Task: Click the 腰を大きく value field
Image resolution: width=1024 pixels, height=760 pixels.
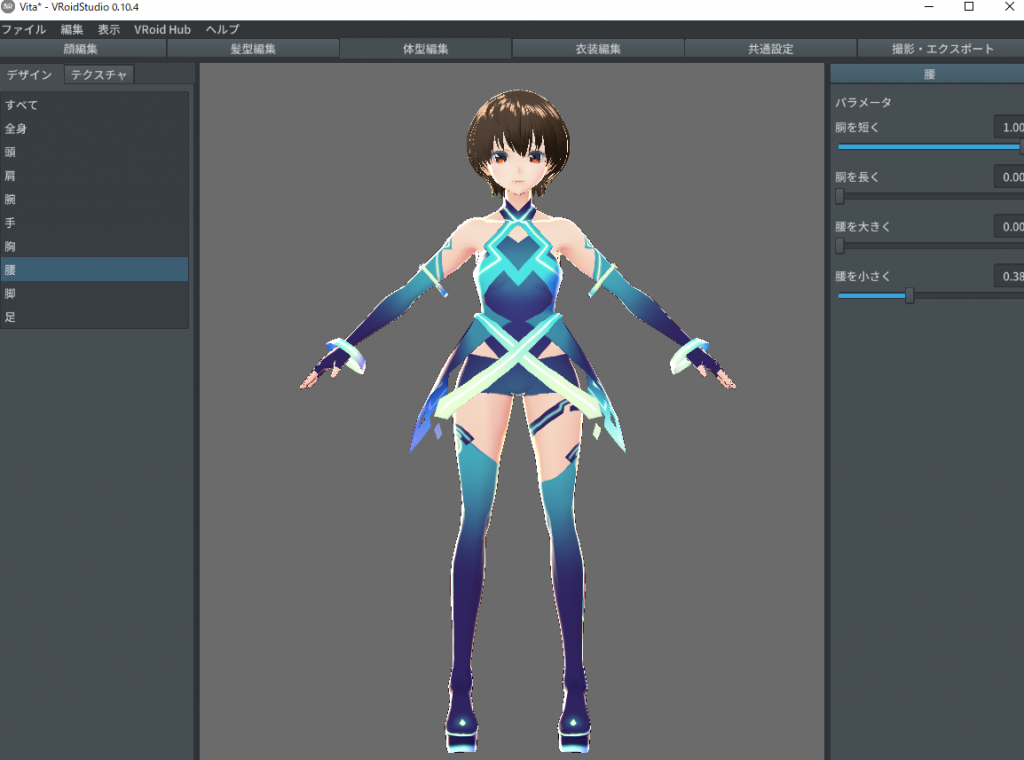Action: [x=1010, y=227]
